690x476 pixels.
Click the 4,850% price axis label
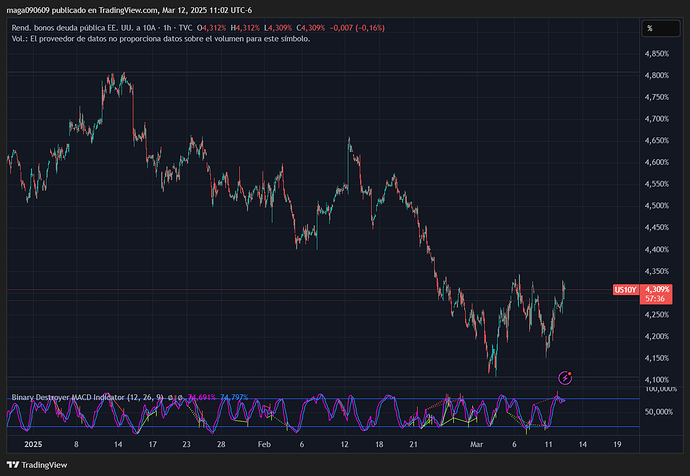(x=657, y=54)
